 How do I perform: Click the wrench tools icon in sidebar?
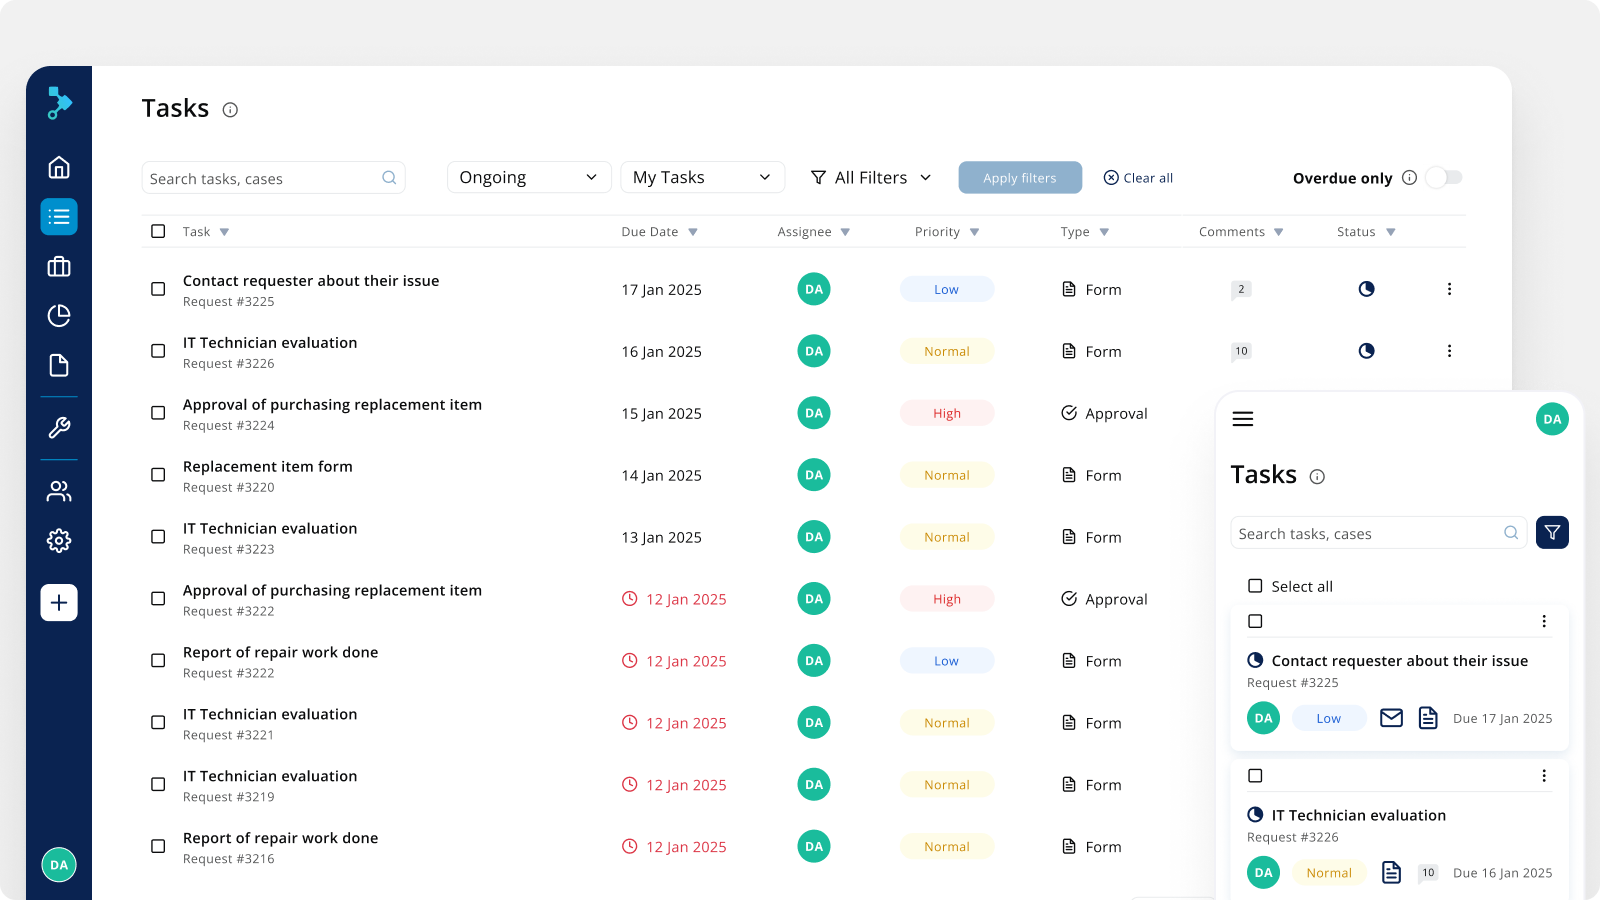coord(59,428)
